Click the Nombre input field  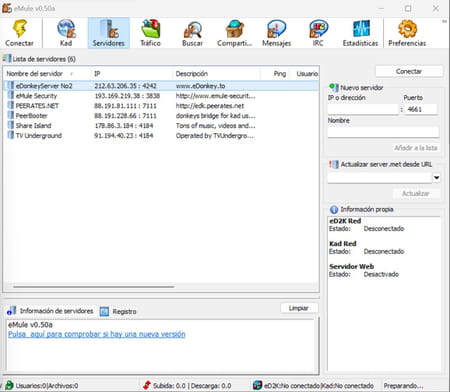(x=383, y=132)
